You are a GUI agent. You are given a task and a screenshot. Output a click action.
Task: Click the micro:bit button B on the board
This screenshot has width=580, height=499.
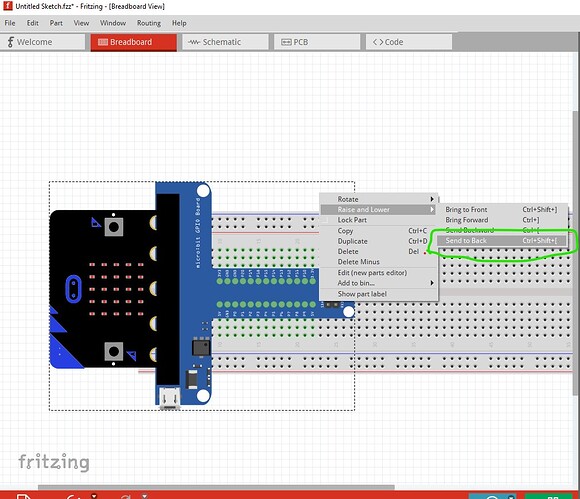114,351
